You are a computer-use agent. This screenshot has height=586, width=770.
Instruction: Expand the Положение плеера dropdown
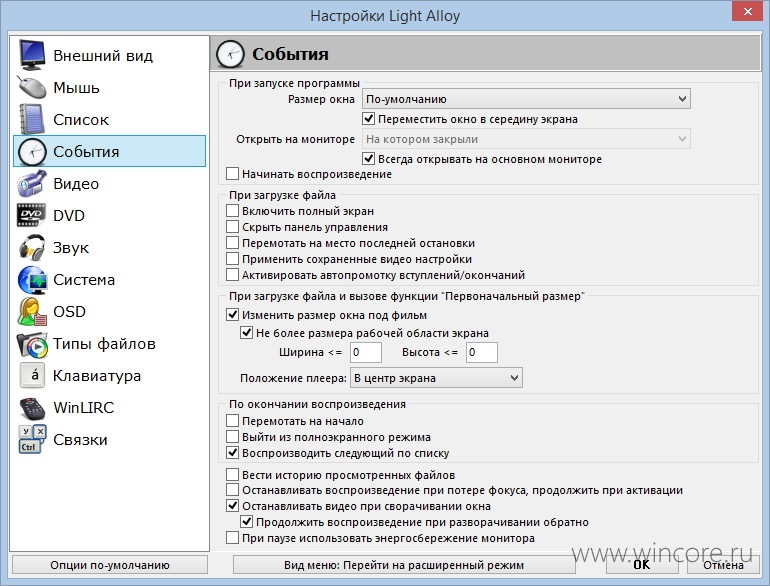point(436,378)
